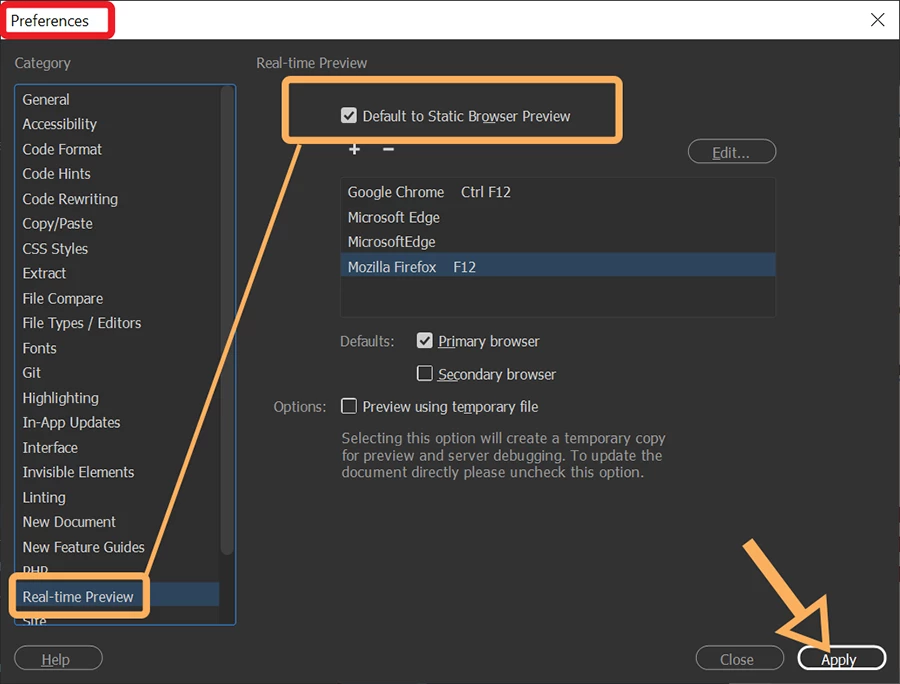The height and width of the screenshot is (684, 900).
Task: Select File Types / Editors category
Action: [82, 323]
